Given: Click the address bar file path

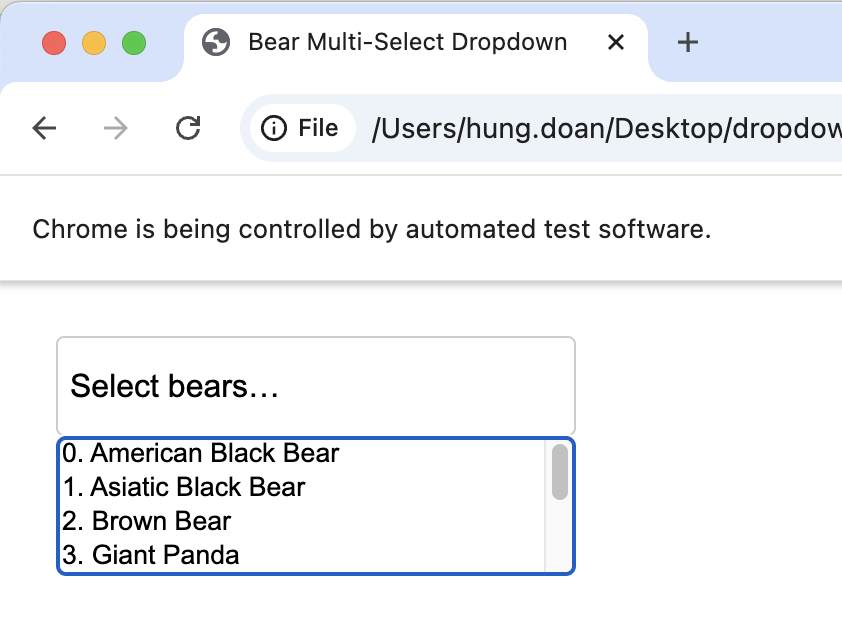Looking at the screenshot, I should 600,128.
